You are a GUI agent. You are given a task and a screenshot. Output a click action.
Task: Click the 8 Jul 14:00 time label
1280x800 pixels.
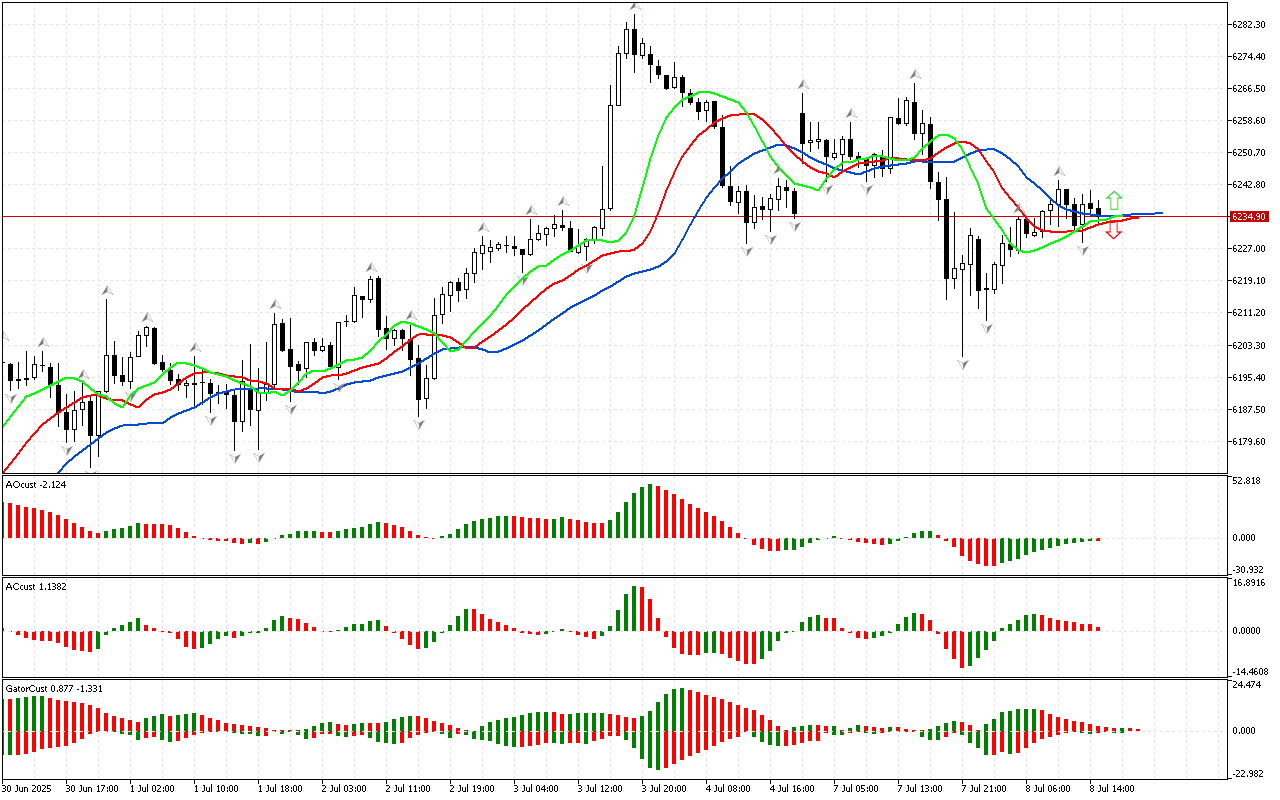[x=1111, y=787]
